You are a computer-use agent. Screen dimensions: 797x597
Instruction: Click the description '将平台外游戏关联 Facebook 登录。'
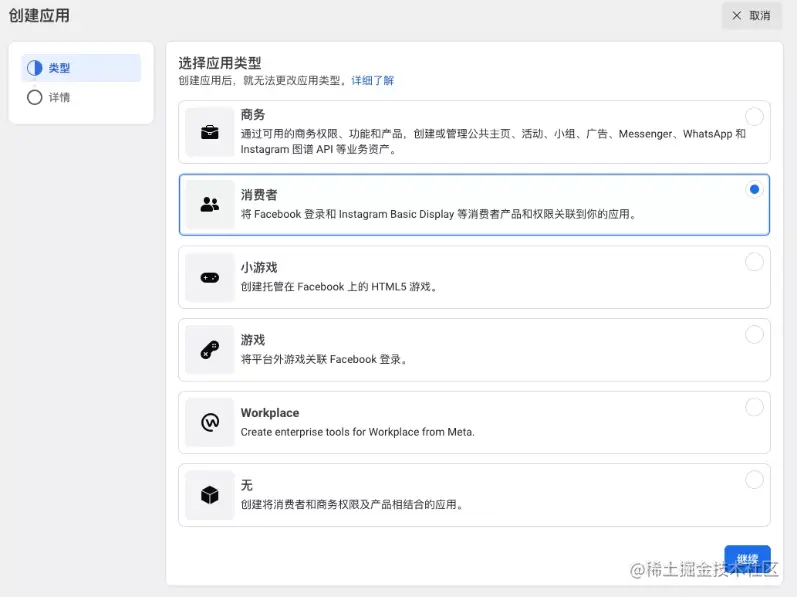[x=324, y=359]
